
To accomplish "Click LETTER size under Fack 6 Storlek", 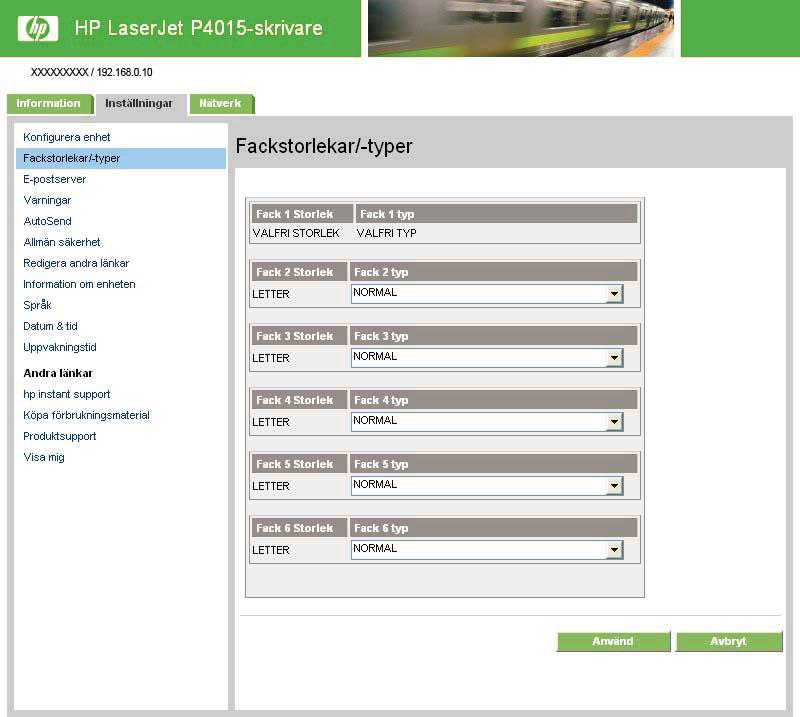I will click(x=271, y=551).
